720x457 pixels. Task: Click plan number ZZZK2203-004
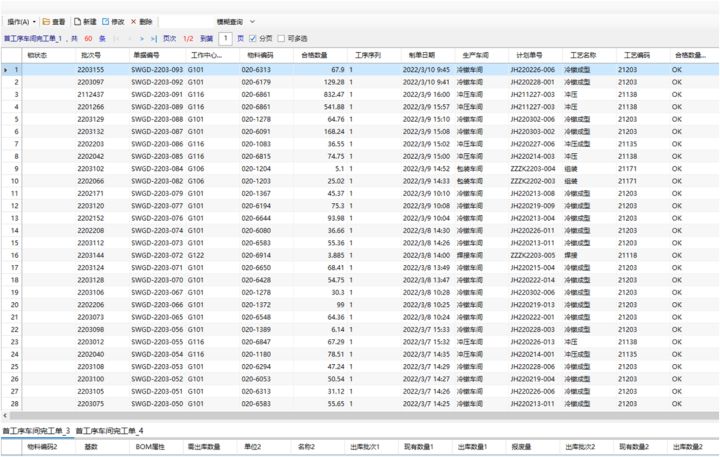tap(533, 169)
